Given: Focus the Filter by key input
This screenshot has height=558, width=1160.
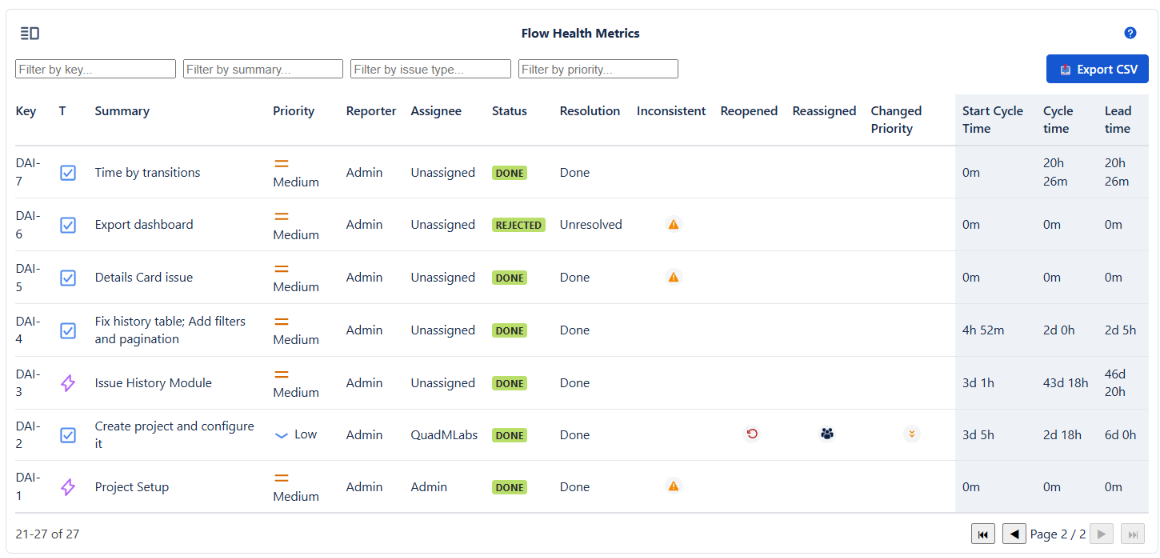Looking at the screenshot, I should point(95,69).
